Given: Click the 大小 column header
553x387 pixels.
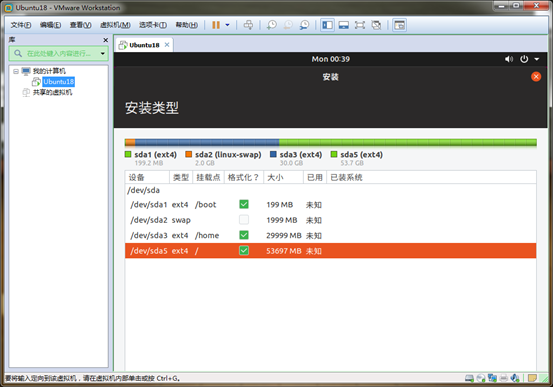Looking at the screenshot, I should click(x=284, y=177).
